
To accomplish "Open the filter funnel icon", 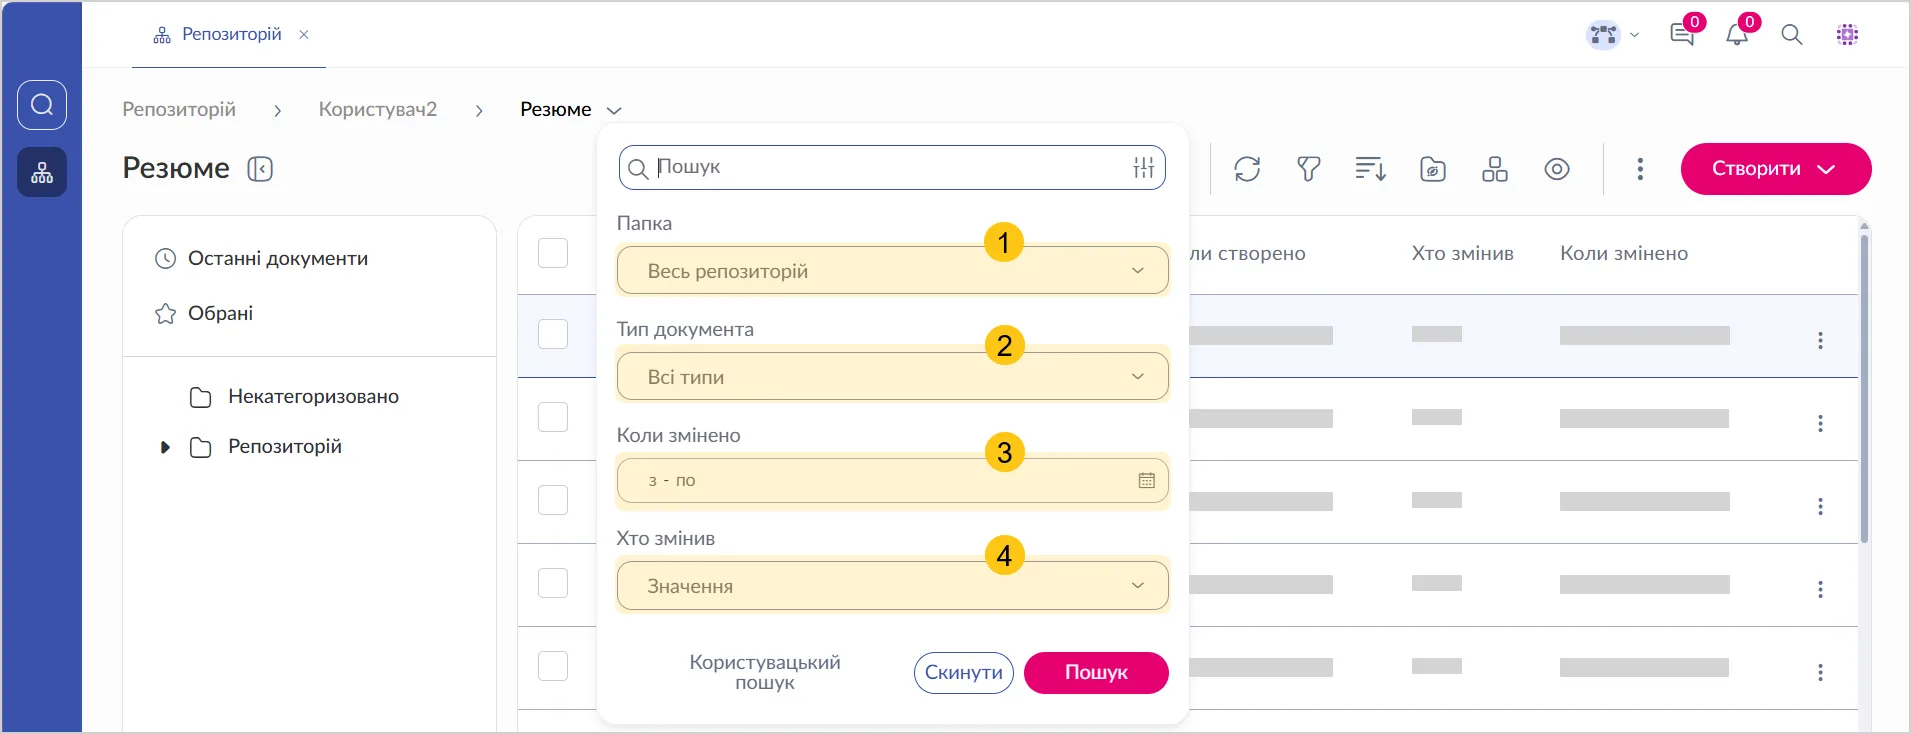I will (1309, 169).
